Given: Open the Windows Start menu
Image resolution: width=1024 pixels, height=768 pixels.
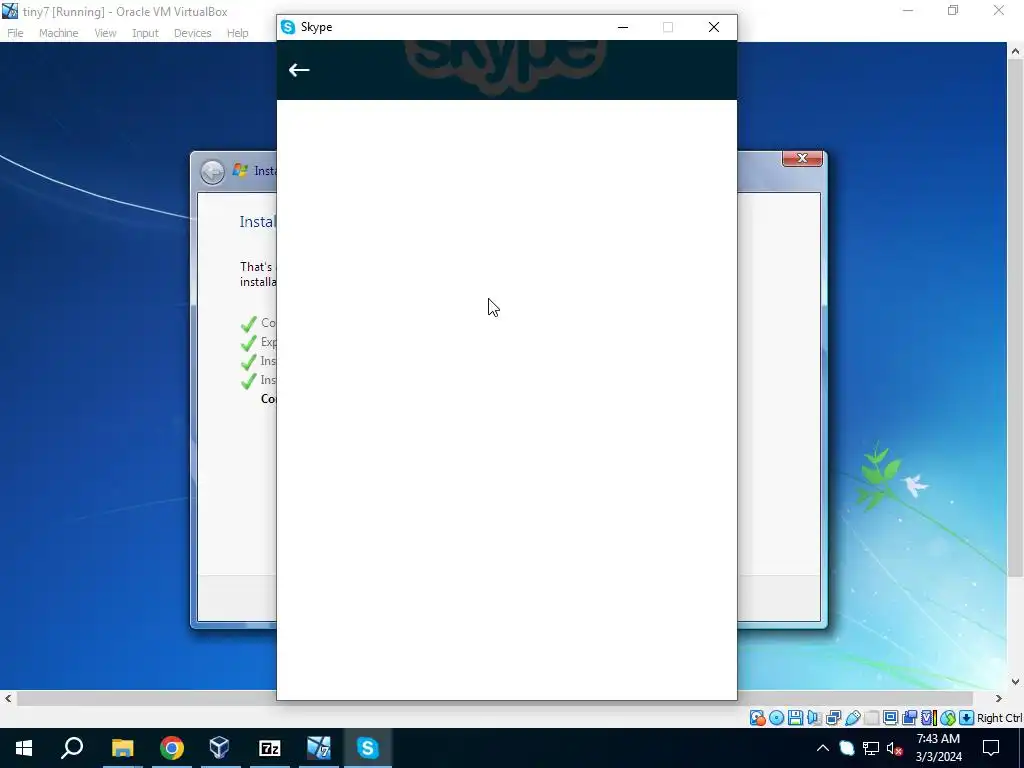Looking at the screenshot, I should 24,748.
